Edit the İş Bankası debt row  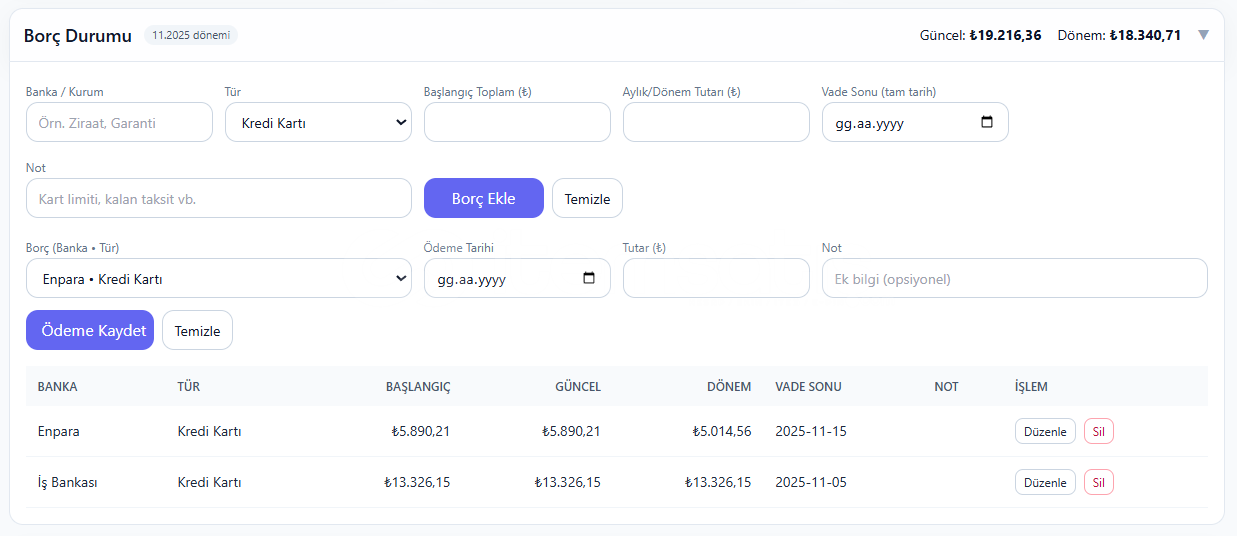1045,482
